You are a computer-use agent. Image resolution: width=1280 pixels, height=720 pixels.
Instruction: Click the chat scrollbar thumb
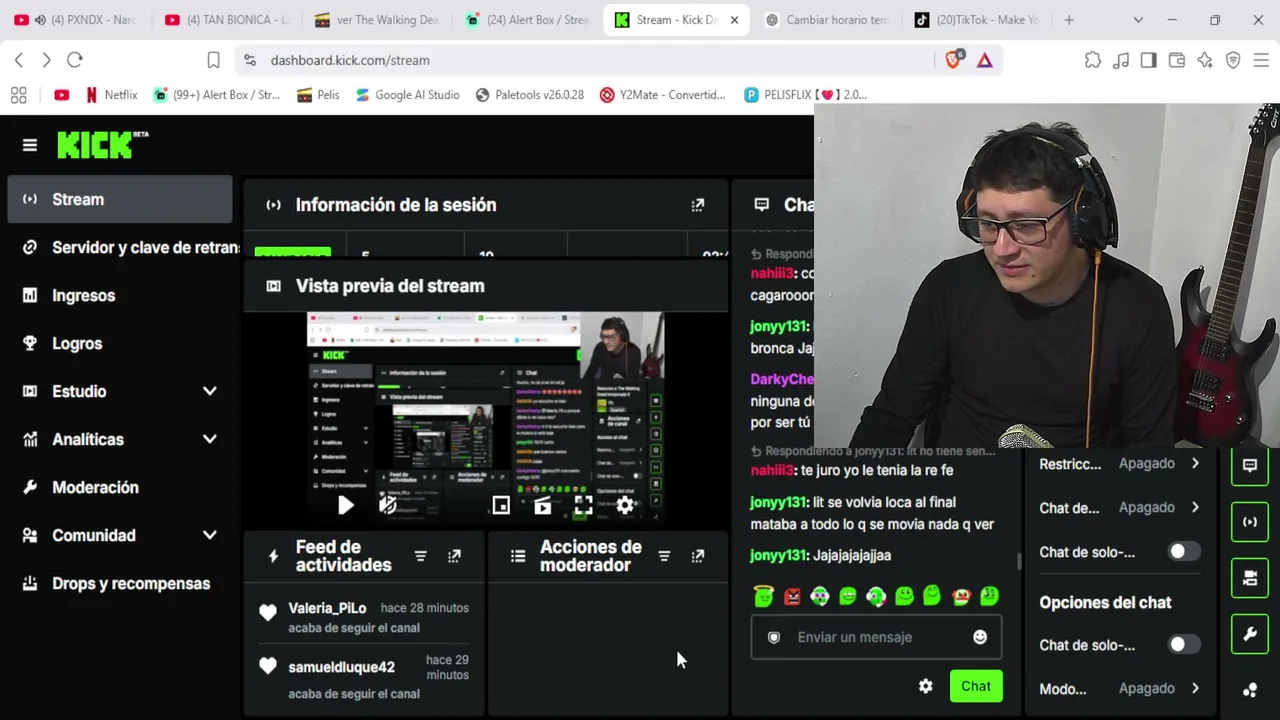1019,562
